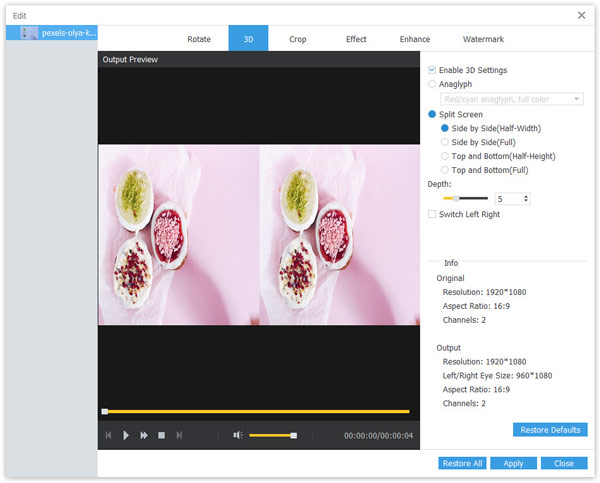This screenshot has width=600, height=483.
Task: Open the Effect tab
Action: click(356, 39)
